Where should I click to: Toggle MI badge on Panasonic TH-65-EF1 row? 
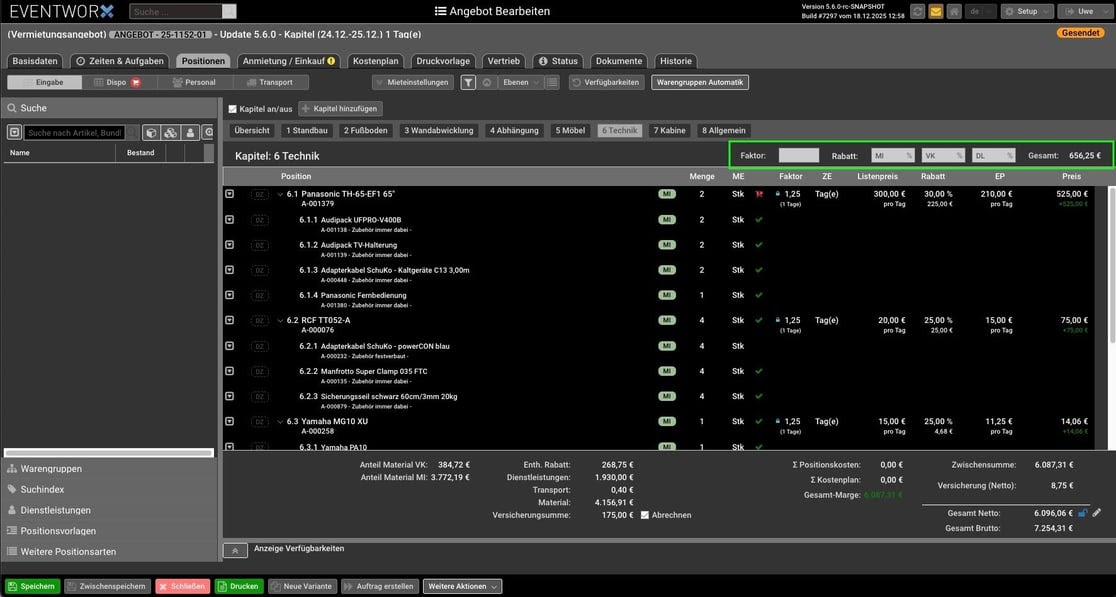tap(666, 194)
